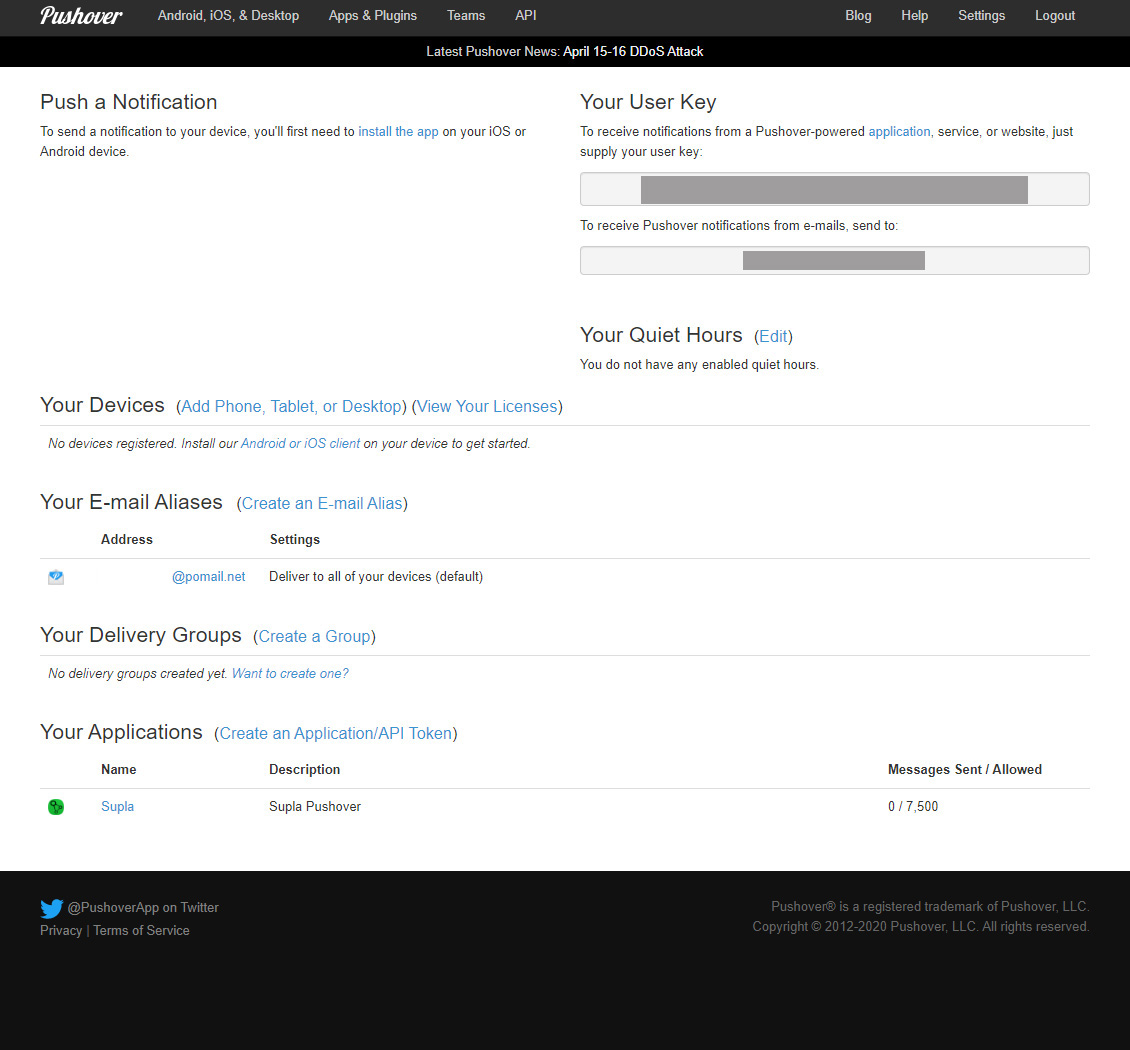Image resolution: width=1130 pixels, height=1050 pixels.
Task: Select the Pushover e-mail address field
Action: (835, 260)
